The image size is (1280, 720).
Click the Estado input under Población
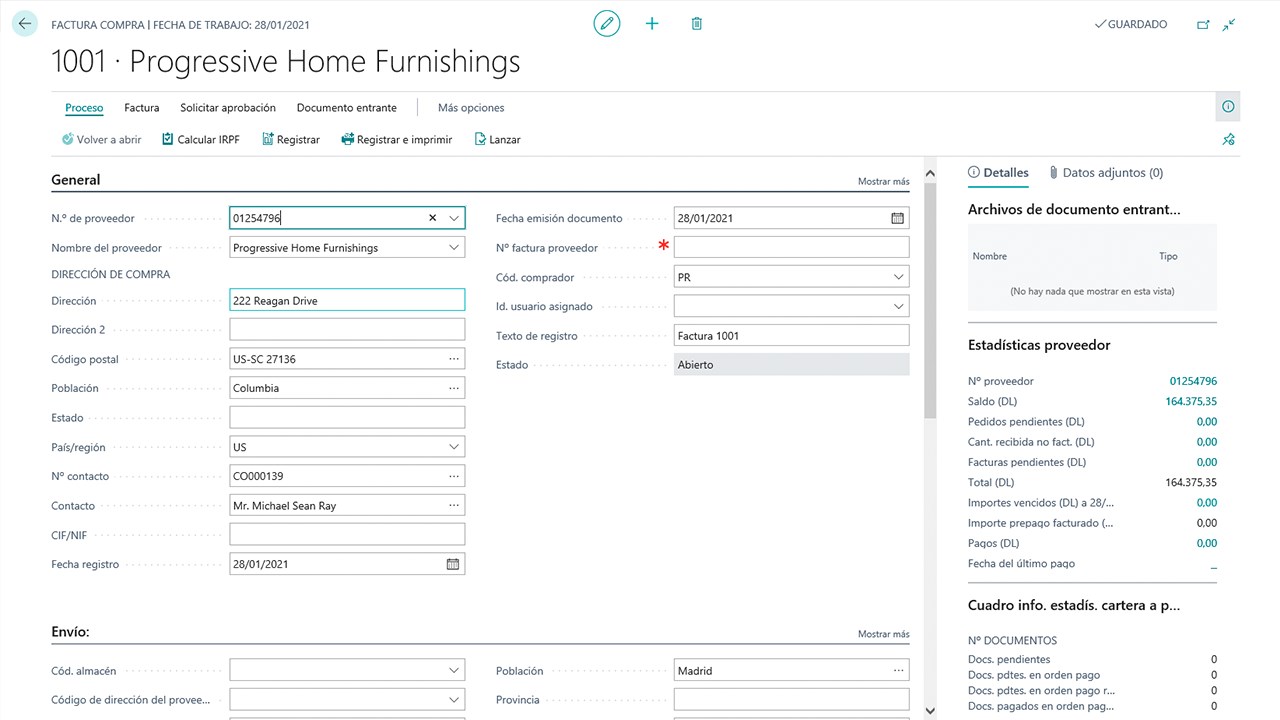click(347, 418)
